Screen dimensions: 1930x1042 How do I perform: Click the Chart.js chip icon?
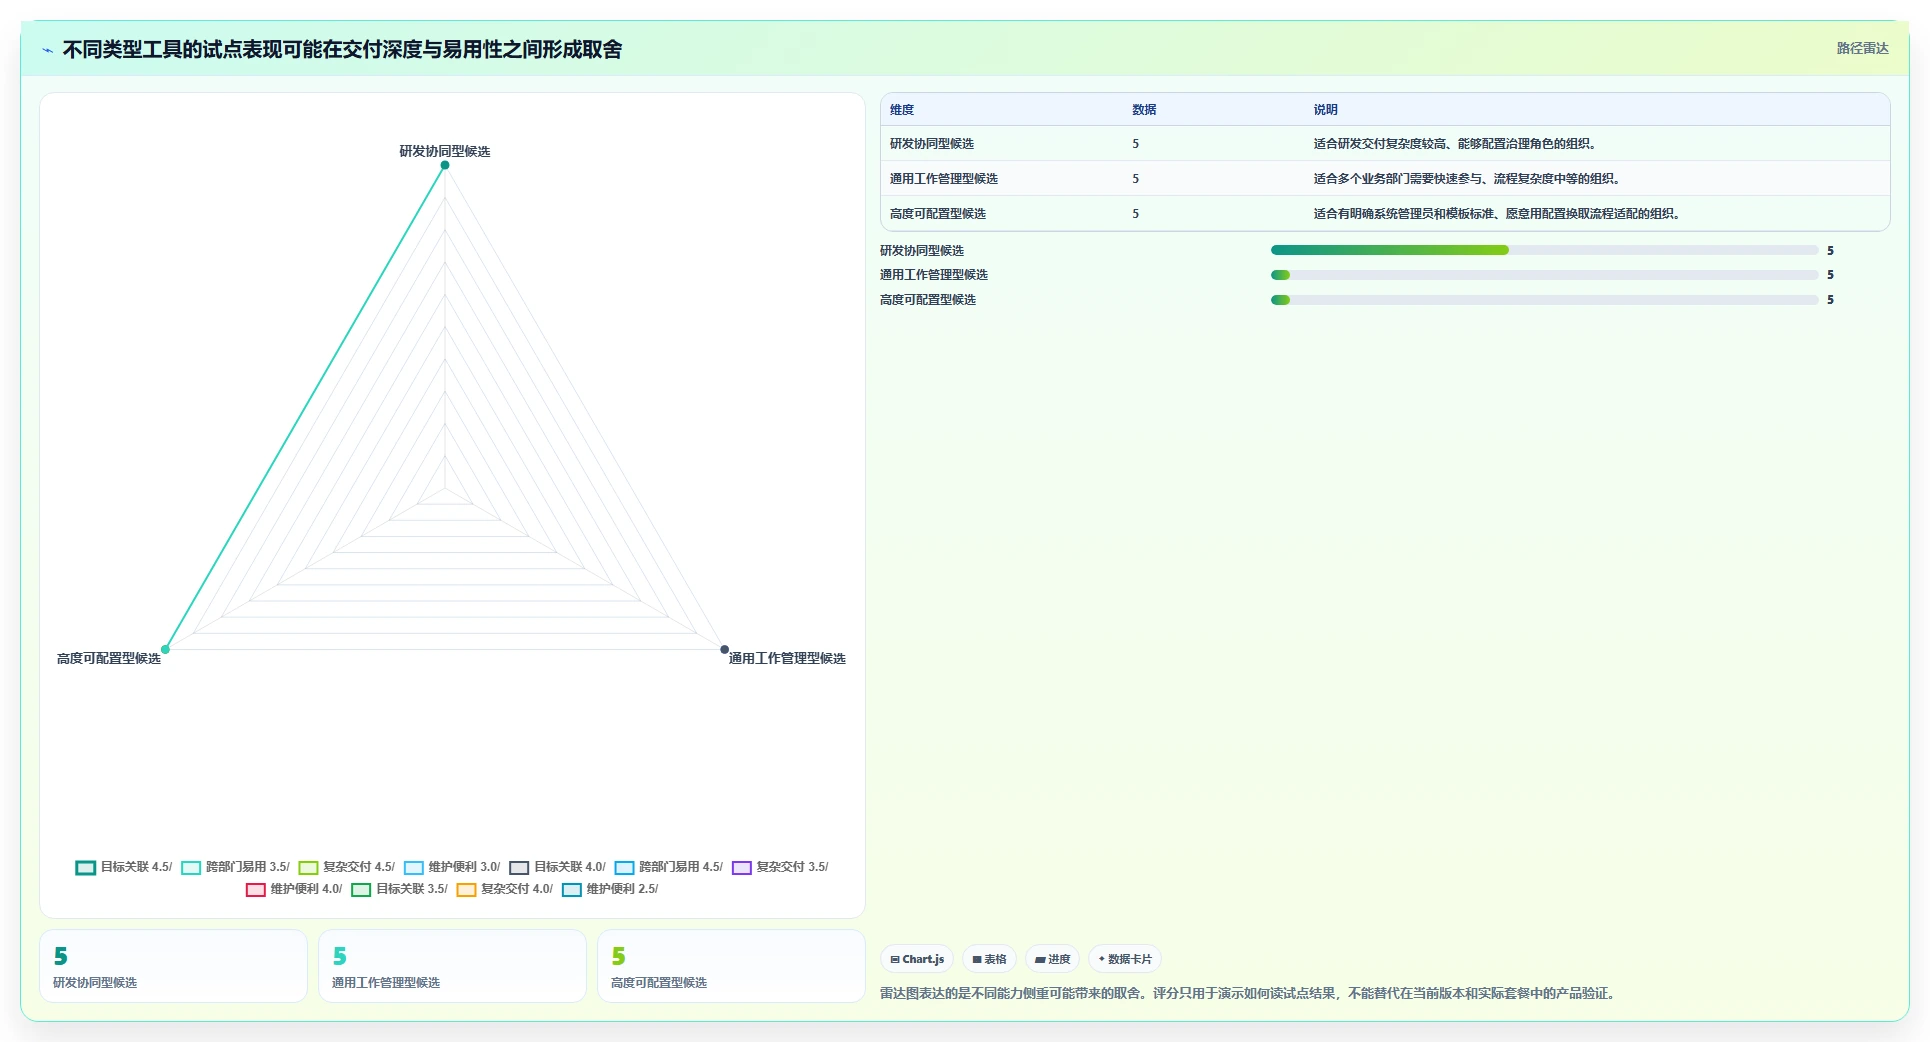(x=895, y=959)
